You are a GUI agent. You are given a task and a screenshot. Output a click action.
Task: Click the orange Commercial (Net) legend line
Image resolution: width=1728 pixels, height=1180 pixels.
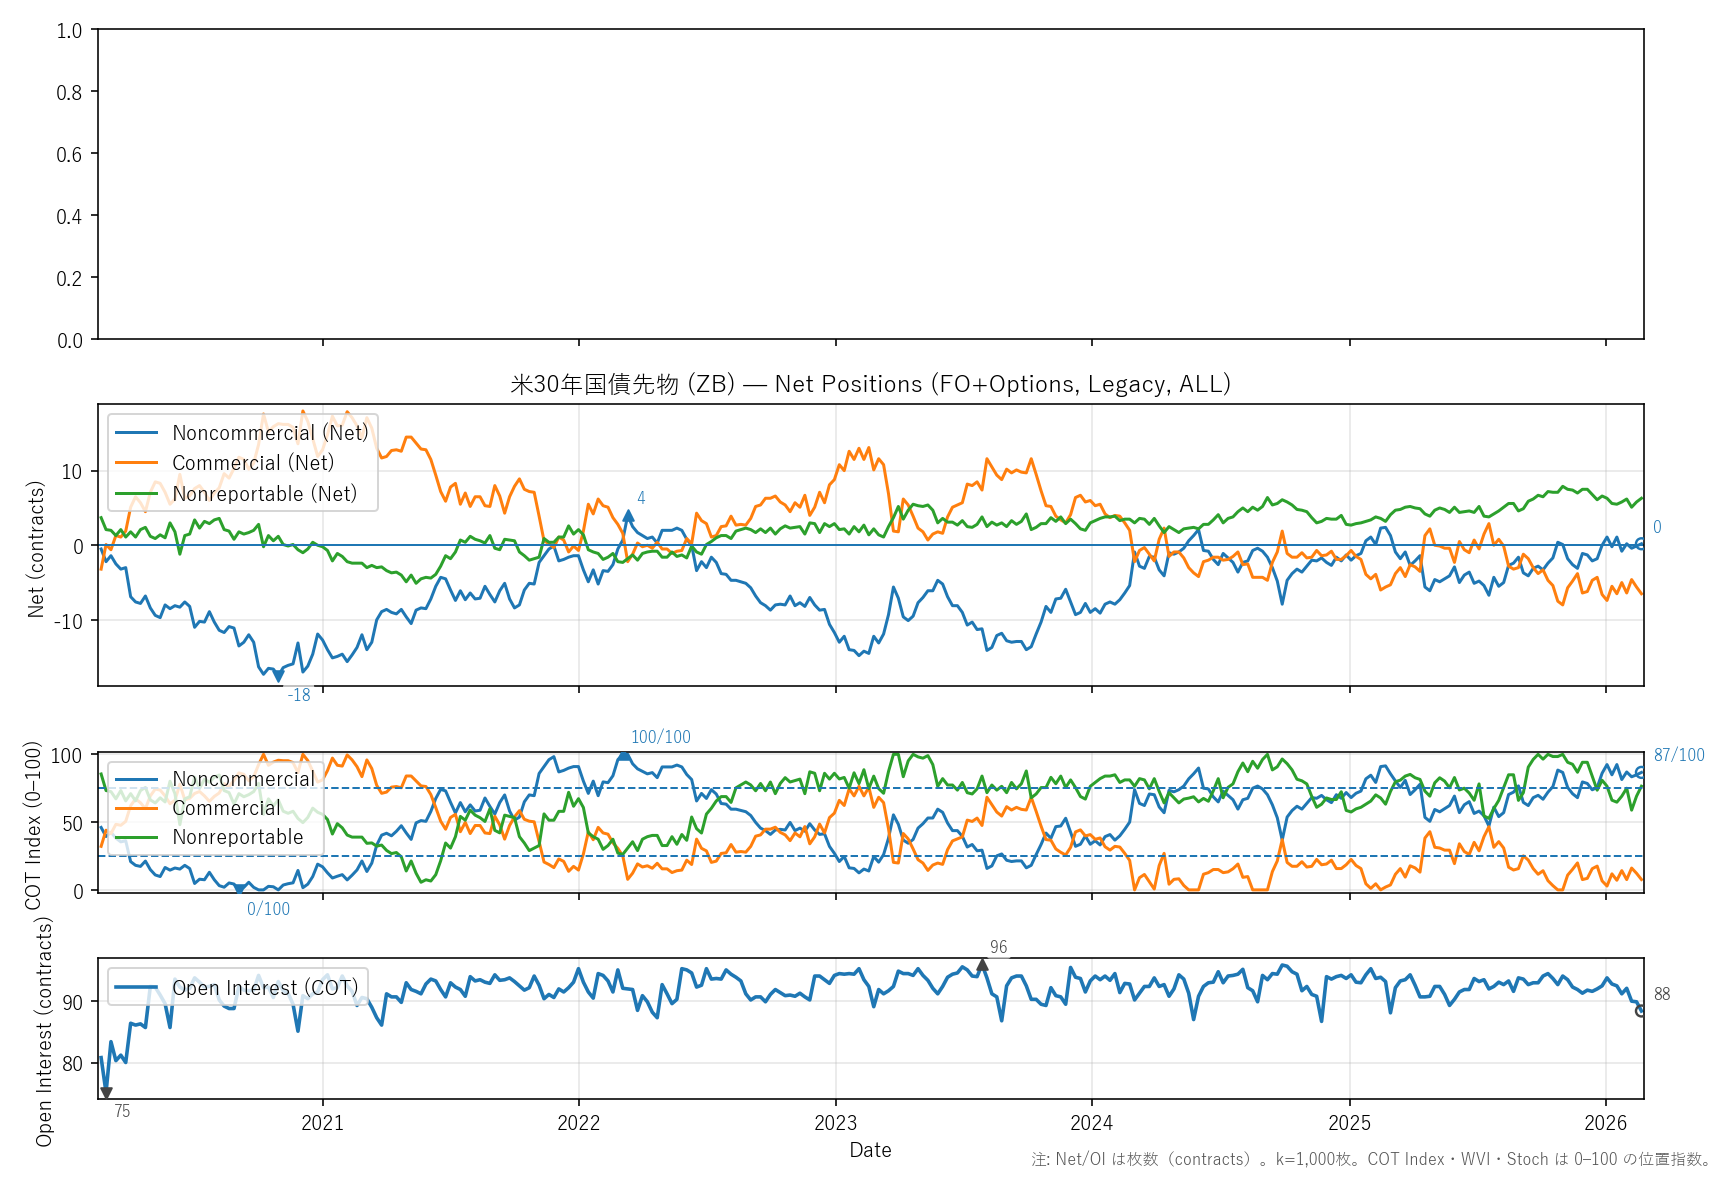pyautogui.click(x=137, y=463)
